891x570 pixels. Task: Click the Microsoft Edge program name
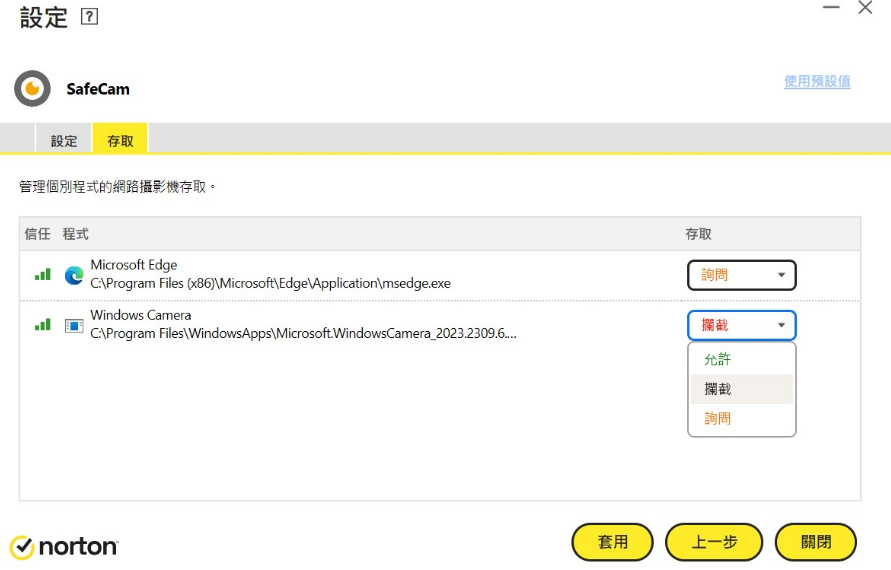134,265
